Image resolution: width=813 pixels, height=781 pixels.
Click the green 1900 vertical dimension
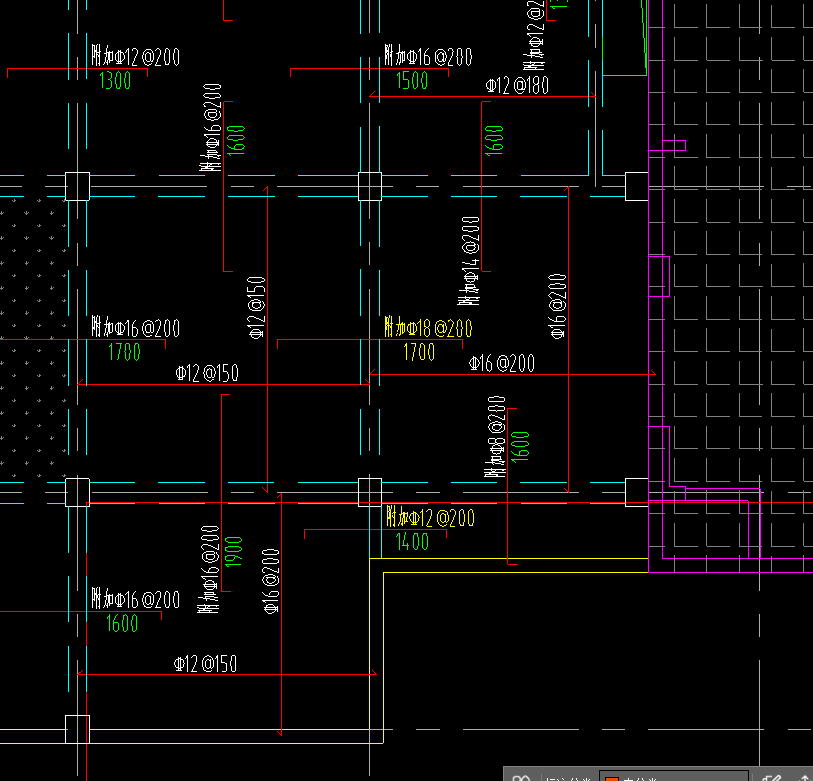pos(234,551)
